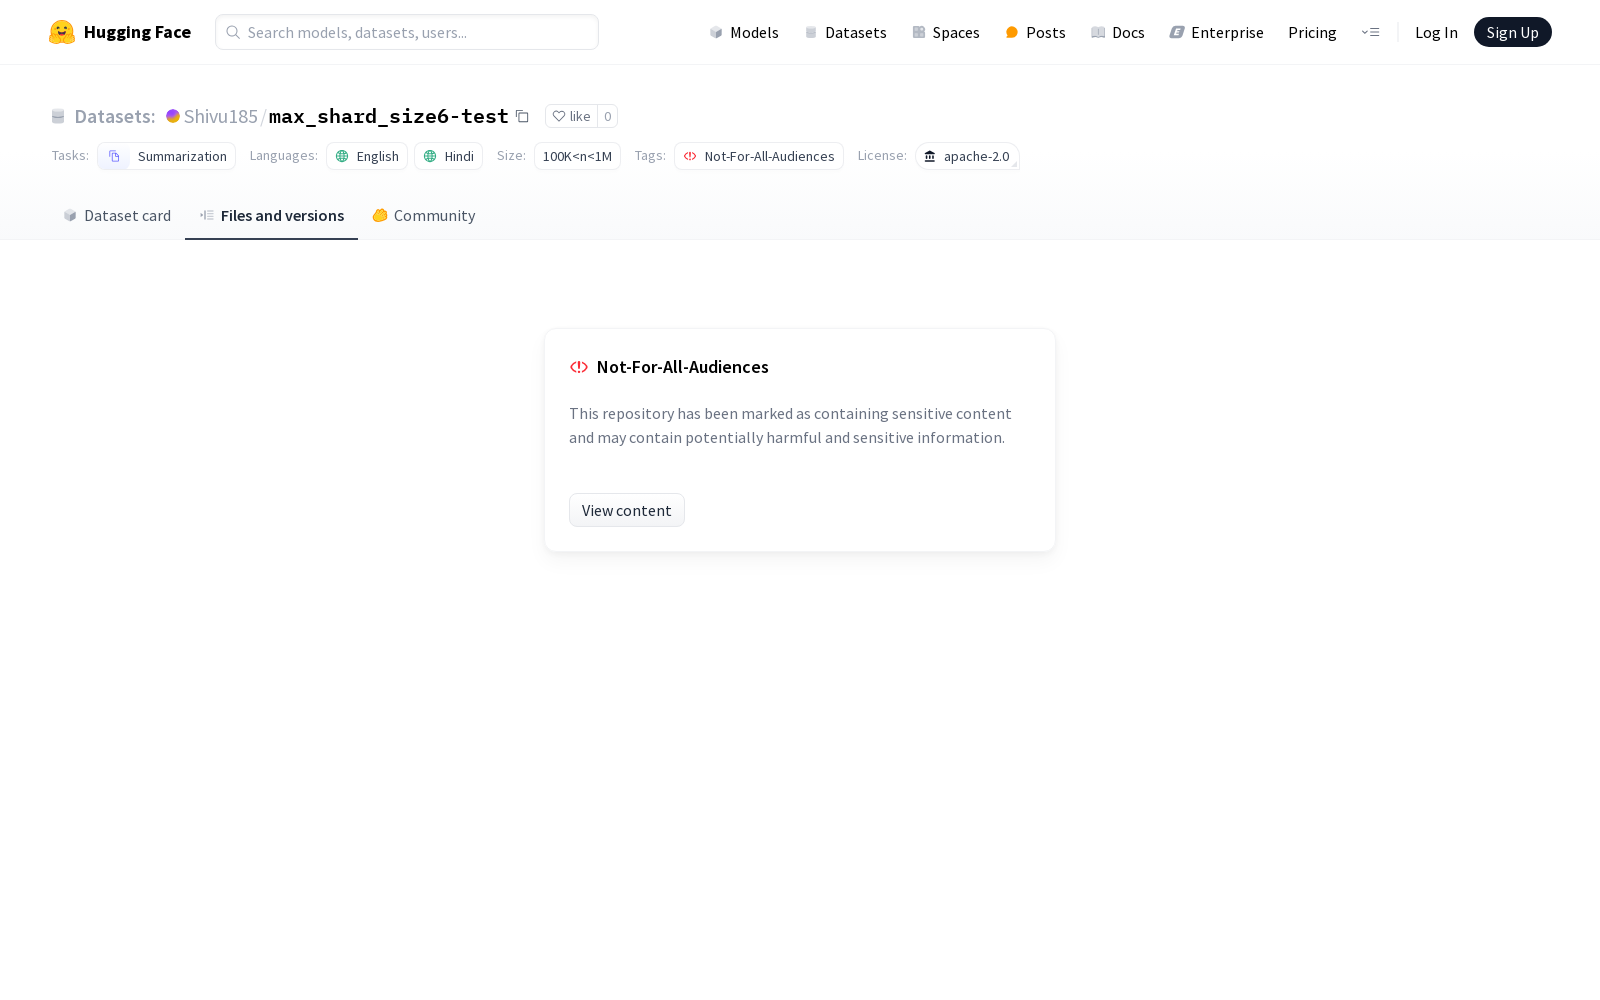Click the heart like button
Image resolution: width=1600 pixels, height=1000 pixels.
571,116
